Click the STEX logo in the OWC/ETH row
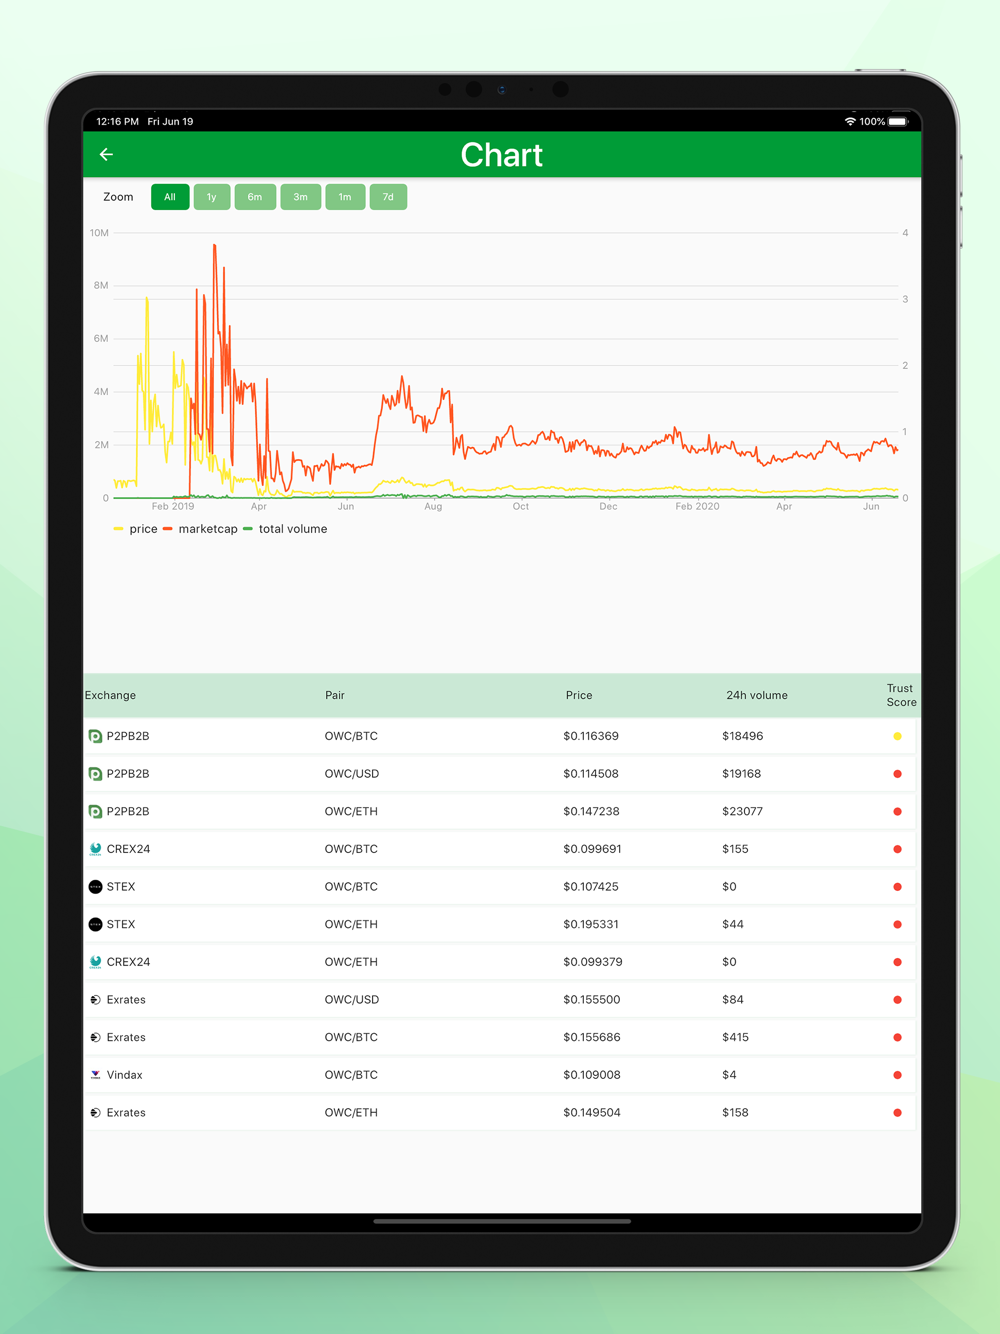Screen dimensions: 1000x1334 click(x=95, y=924)
